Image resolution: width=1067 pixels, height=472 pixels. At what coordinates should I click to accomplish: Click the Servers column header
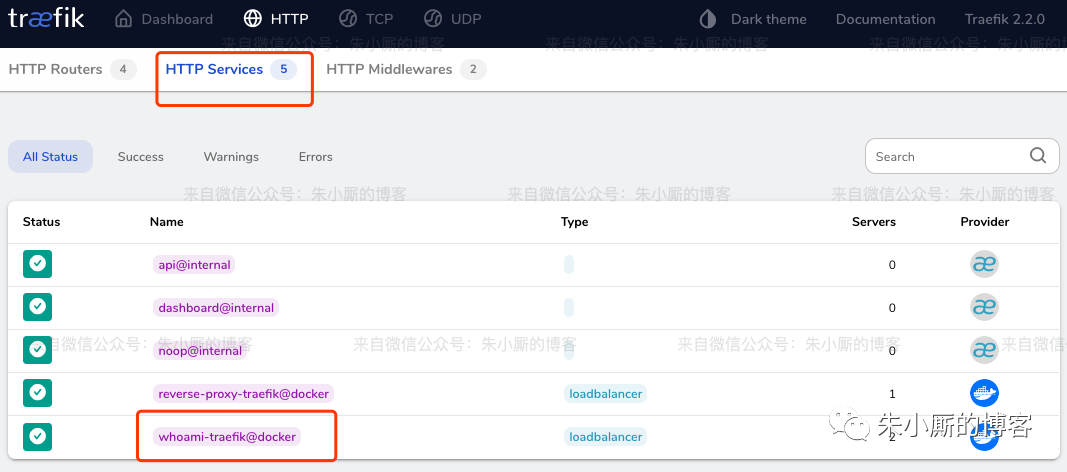[x=874, y=222]
